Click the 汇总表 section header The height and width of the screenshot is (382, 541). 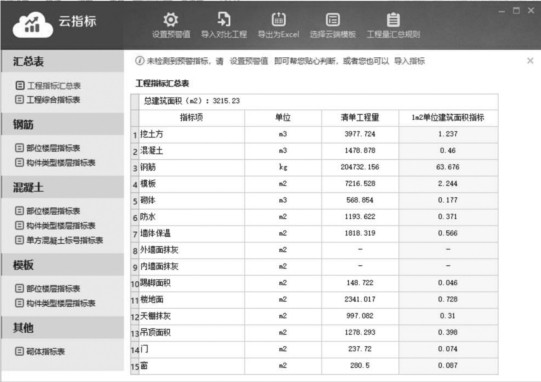62,61
